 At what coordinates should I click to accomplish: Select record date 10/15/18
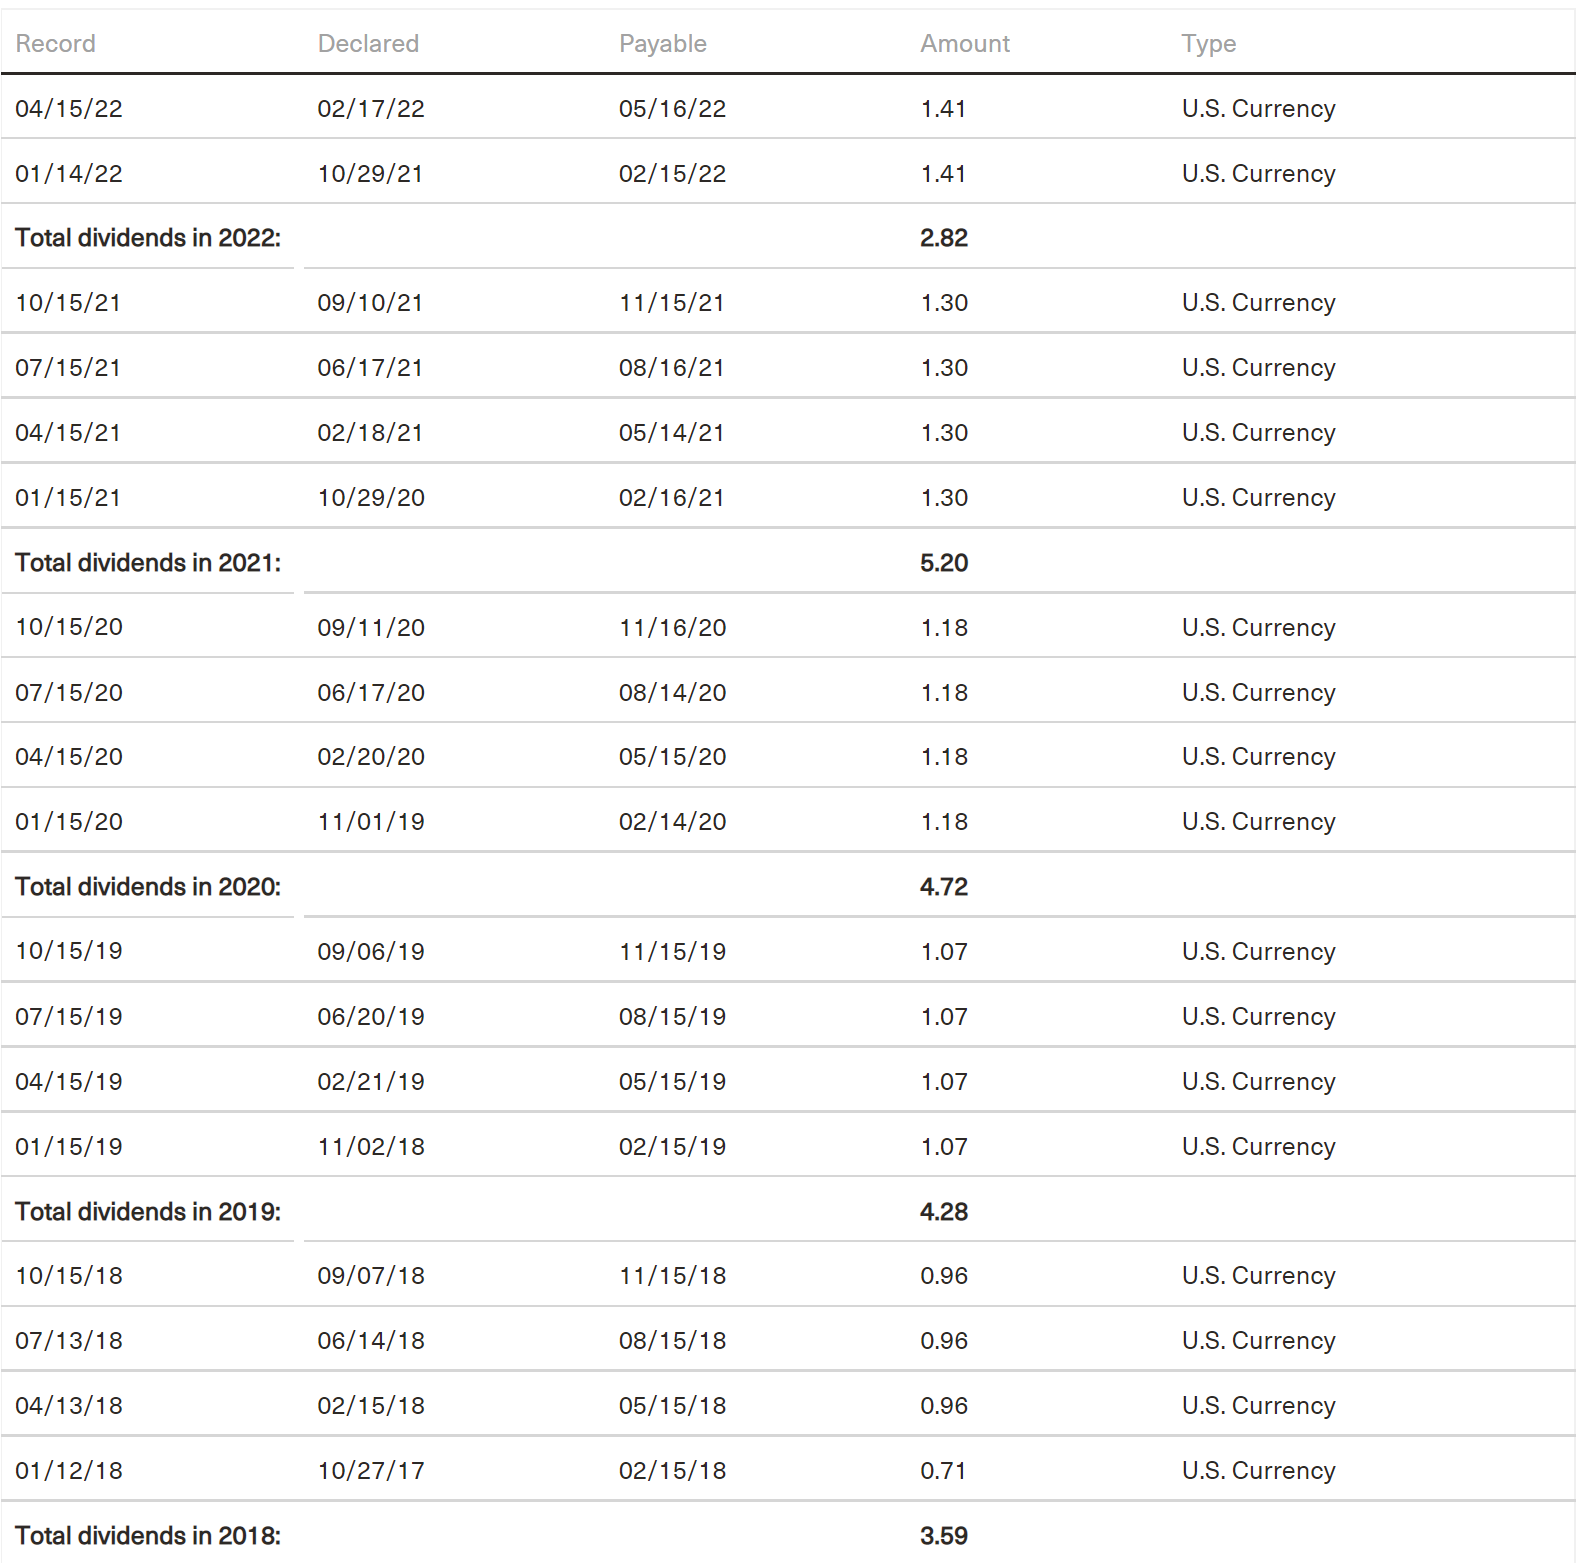pos(69,1276)
